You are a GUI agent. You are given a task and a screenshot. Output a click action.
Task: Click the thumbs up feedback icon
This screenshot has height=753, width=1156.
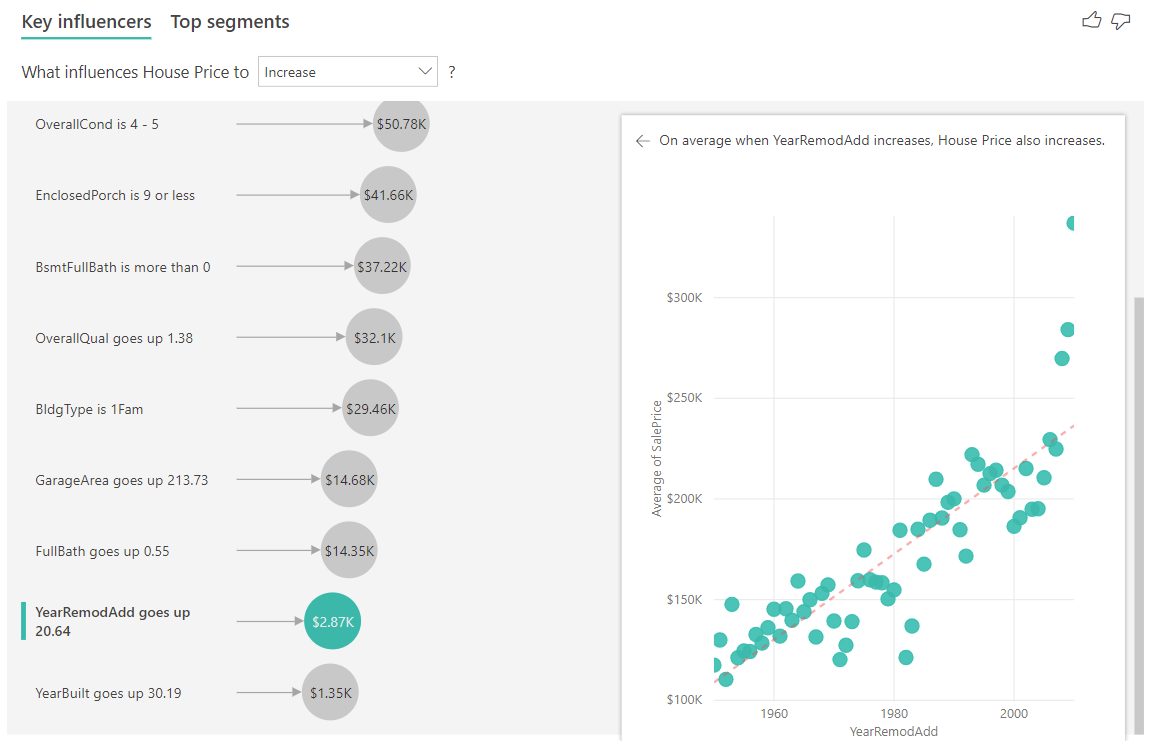coord(1092,20)
